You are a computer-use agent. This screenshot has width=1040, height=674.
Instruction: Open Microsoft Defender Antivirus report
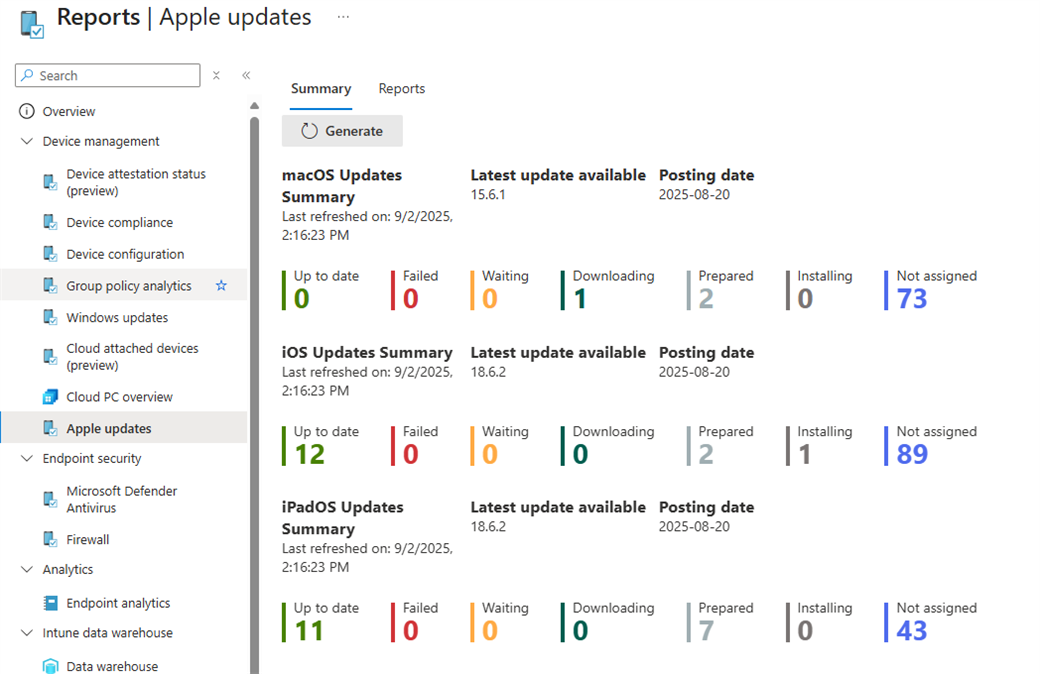point(122,500)
